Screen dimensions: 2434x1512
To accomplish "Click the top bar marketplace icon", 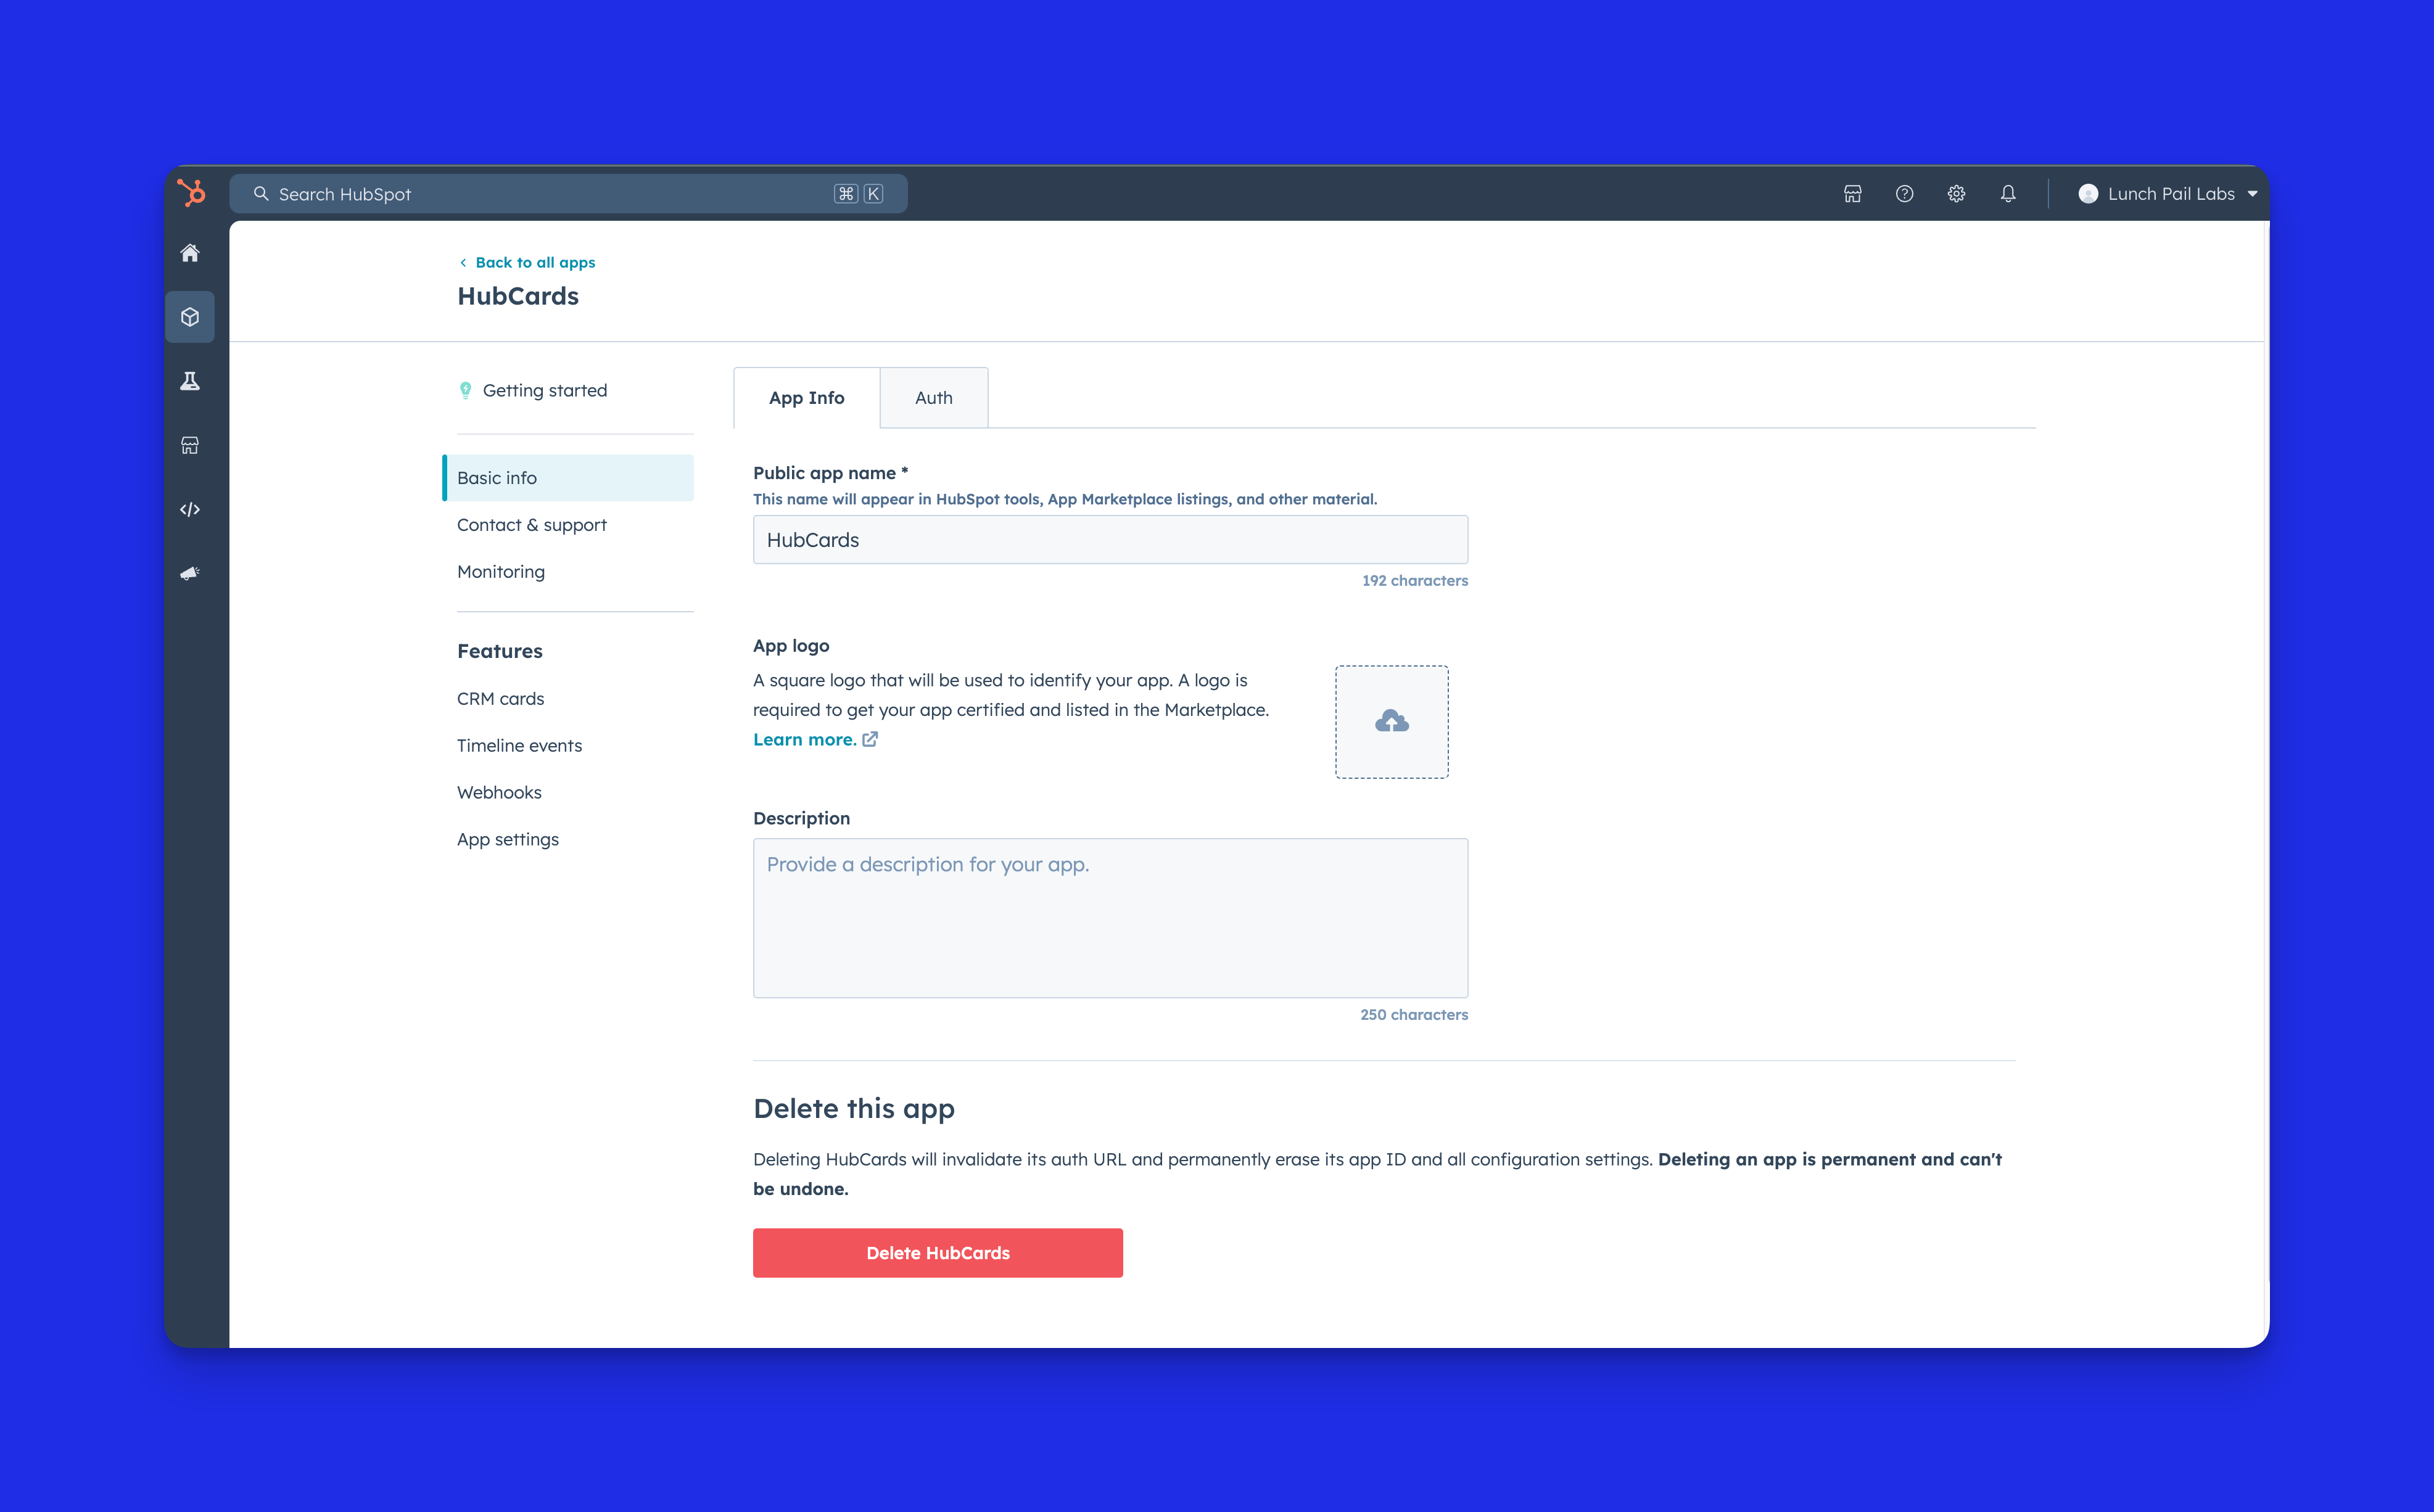I will (x=1852, y=194).
